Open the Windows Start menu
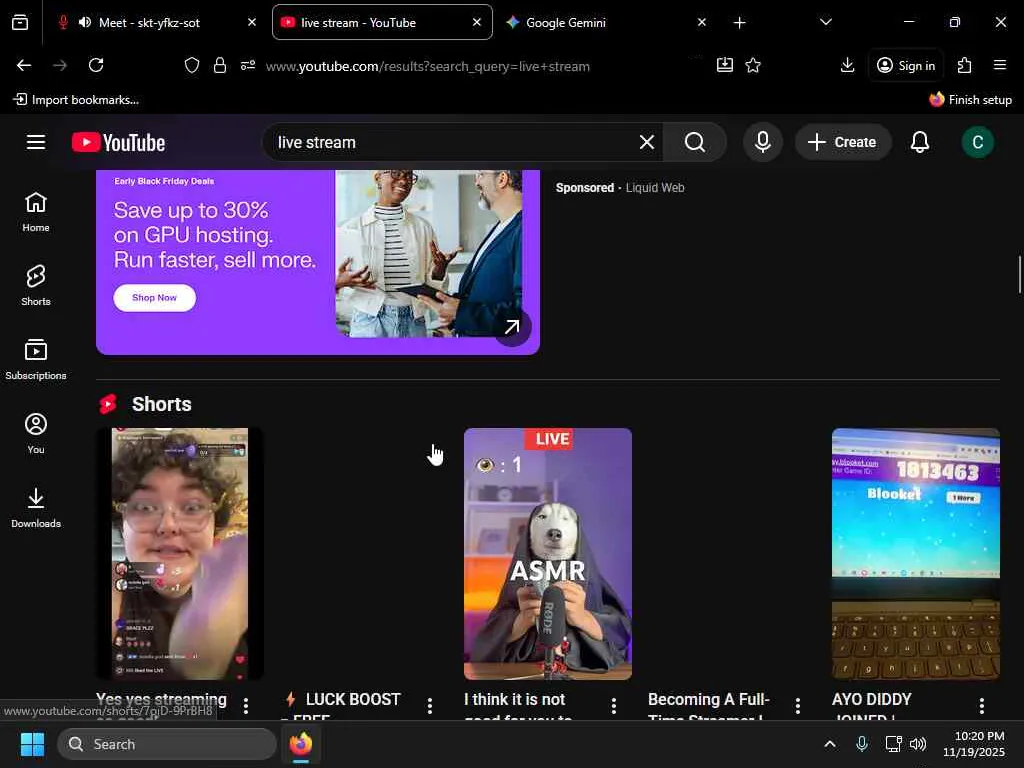Image resolution: width=1024 pixels, height=768 pixels. click(32, 744)
